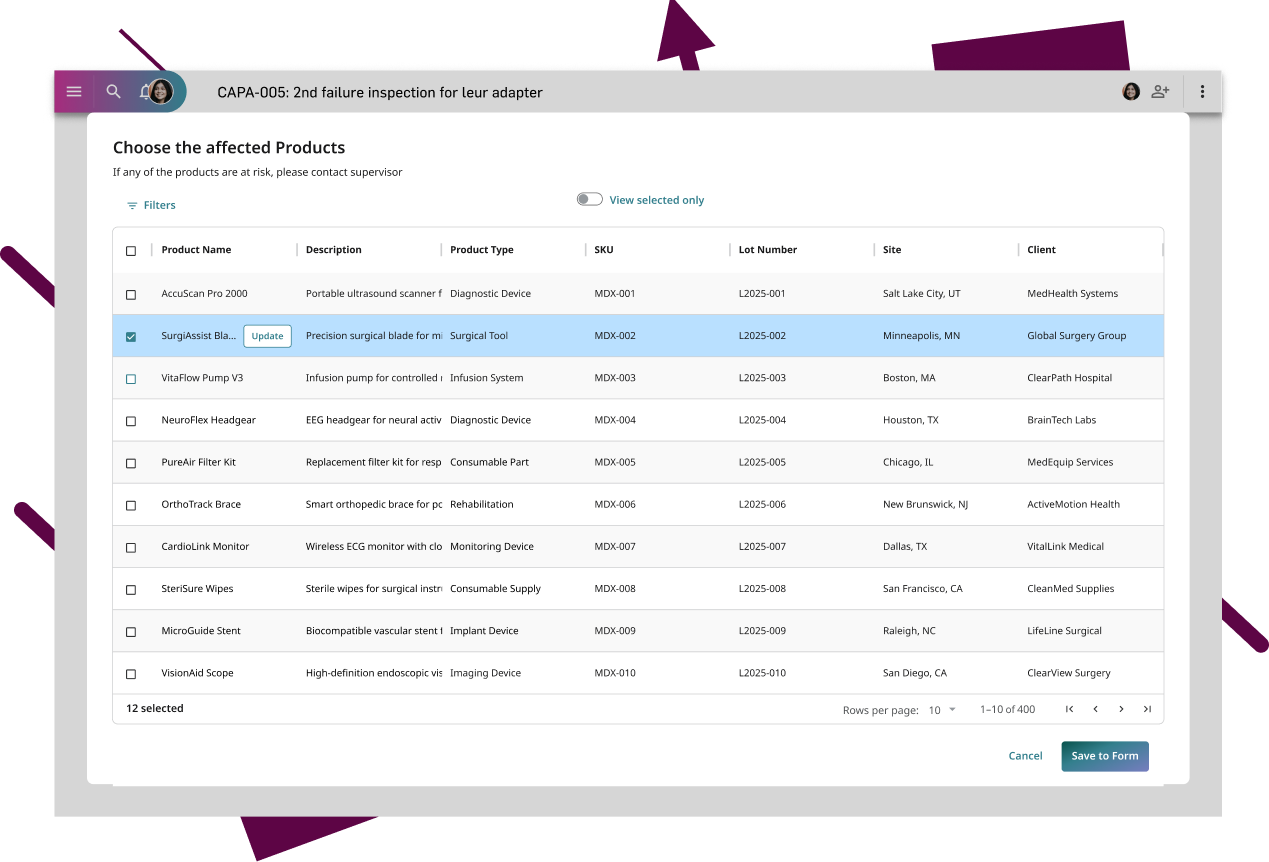This screenshot has height=862, width=1269.
Task: Sort by Site column header
Action: pyautogui.click(x=892, y=250)
